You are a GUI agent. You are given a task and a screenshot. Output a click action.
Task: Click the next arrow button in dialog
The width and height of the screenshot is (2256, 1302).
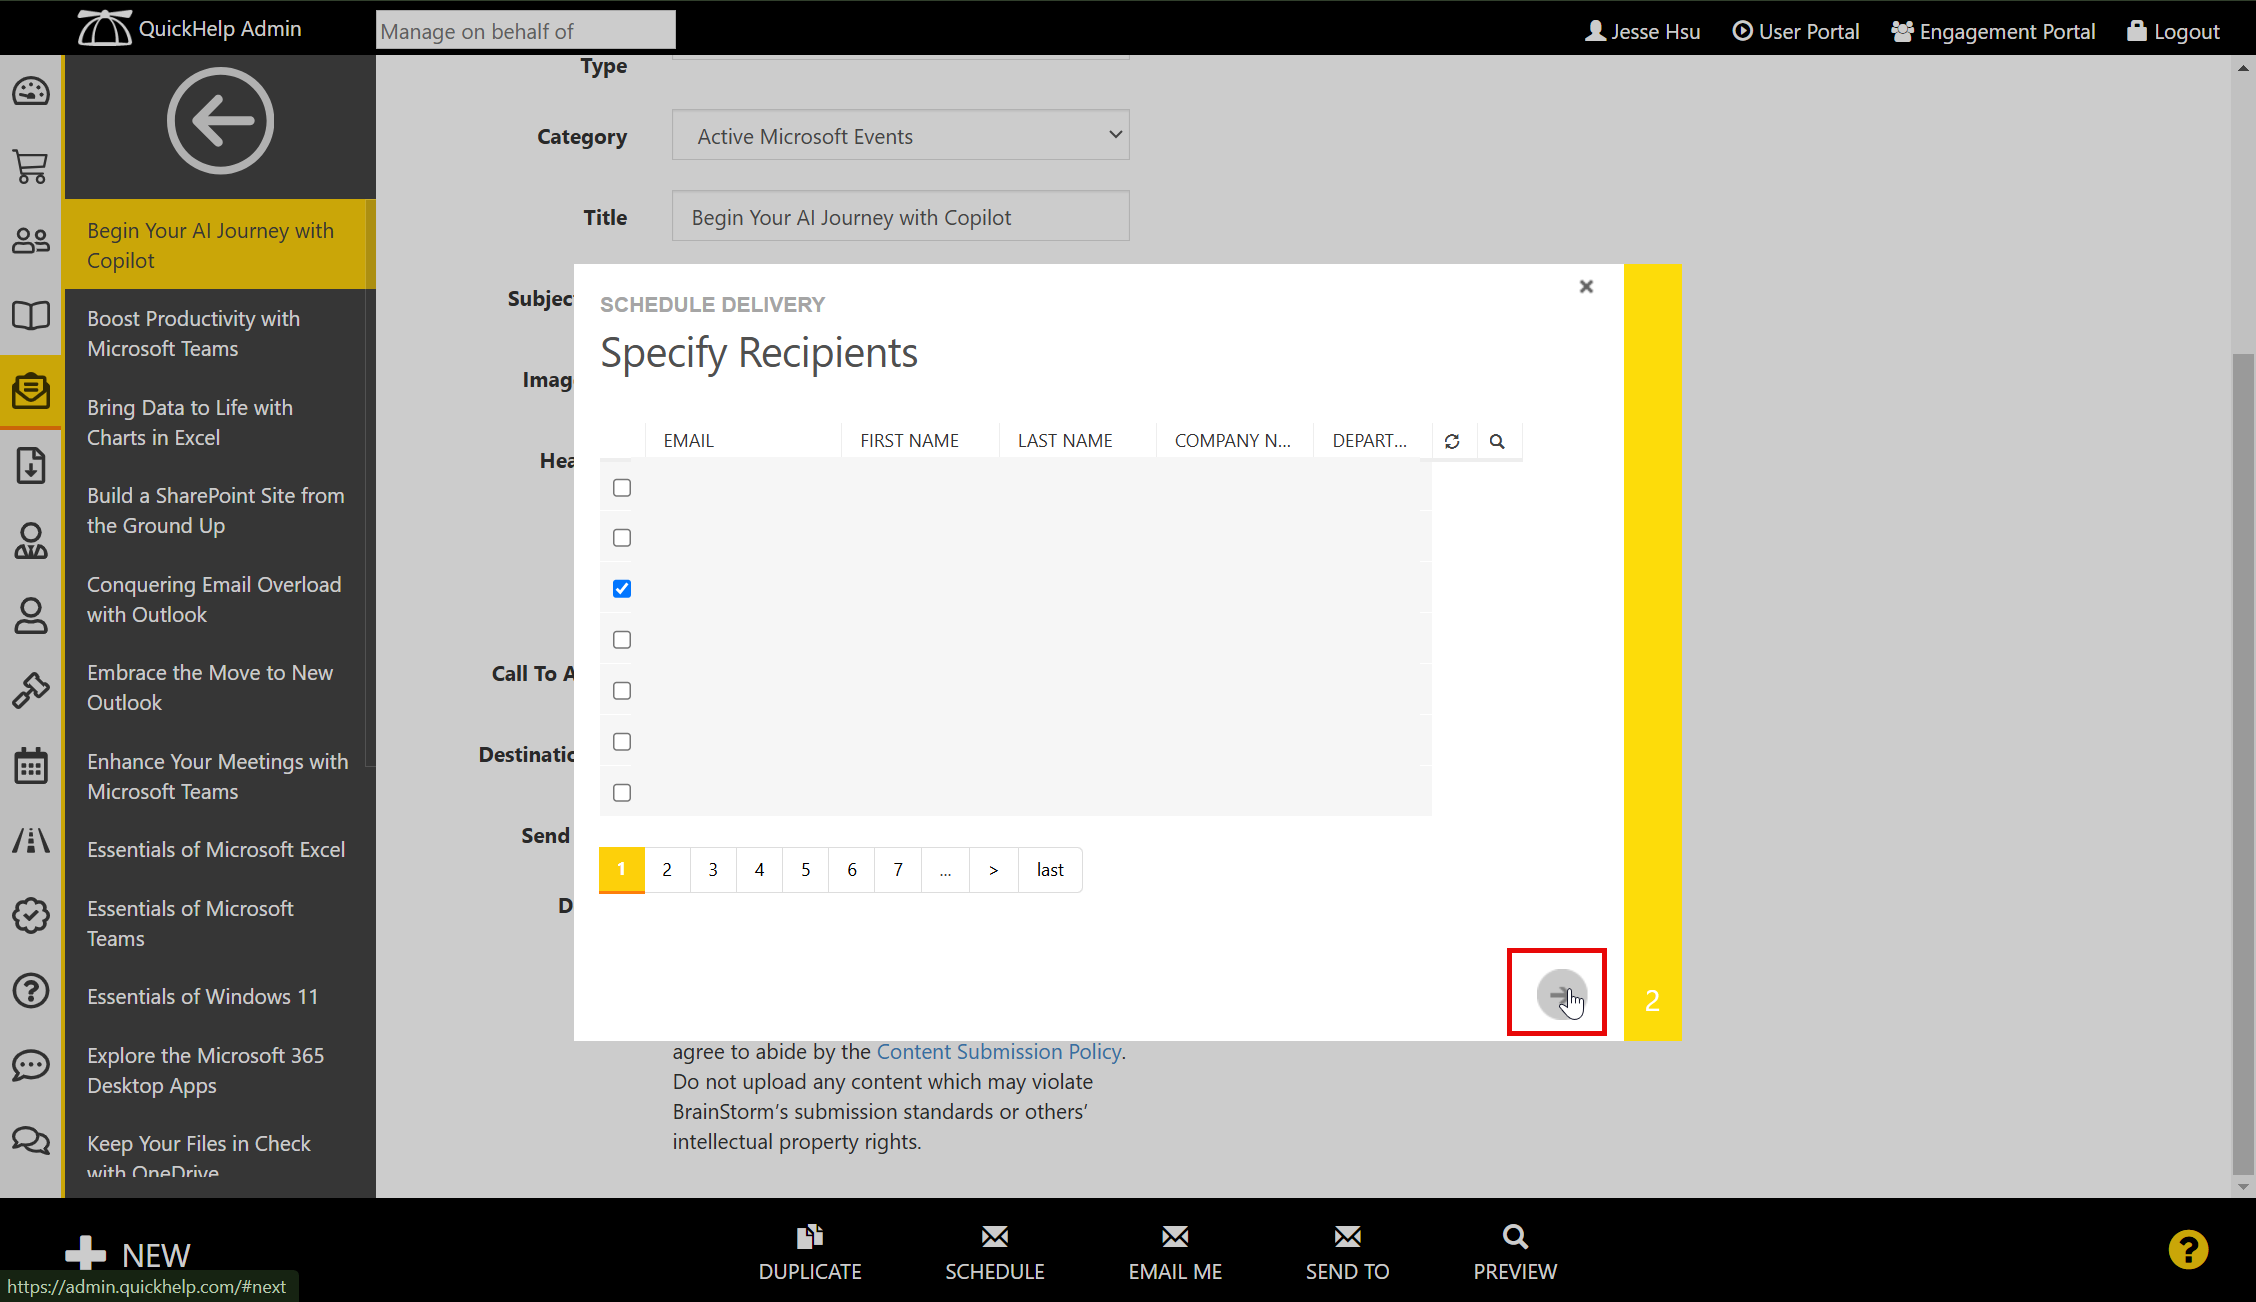pos(1560,994)
